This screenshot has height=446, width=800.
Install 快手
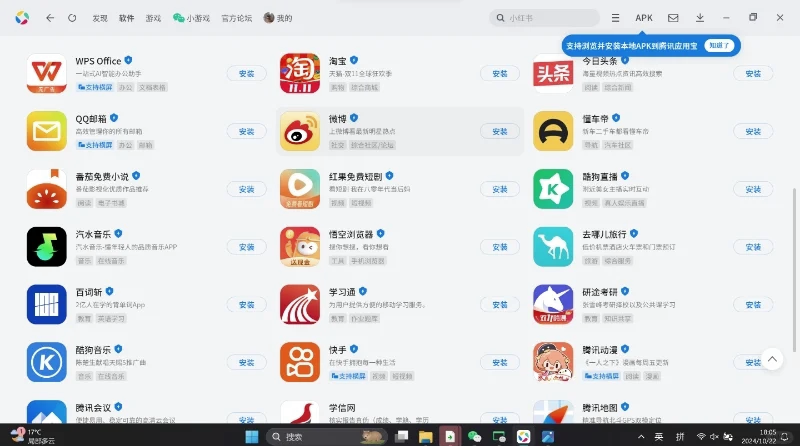(499, 362)
